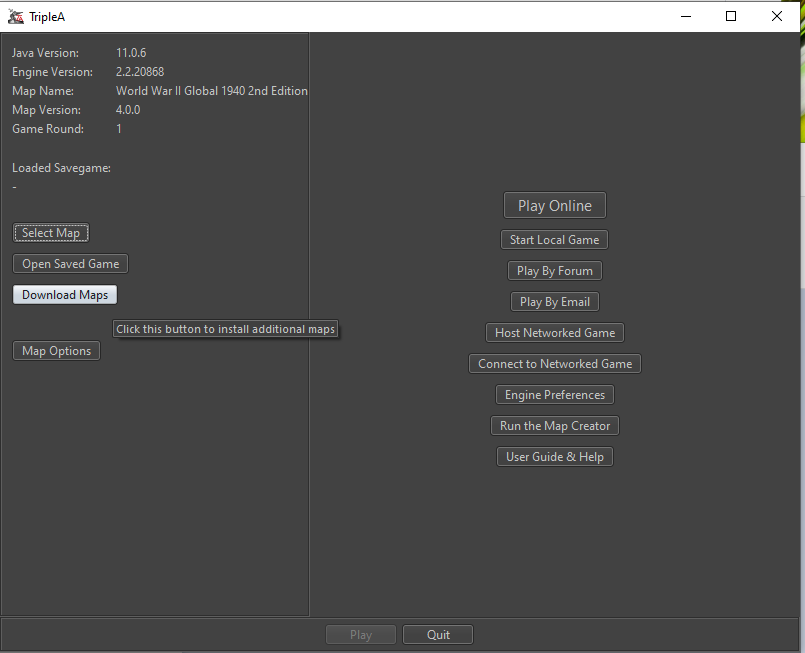Click the install additional maps tooltip
Image resolution: width=805 pixels, height=653 pixels.
[225, 329]
